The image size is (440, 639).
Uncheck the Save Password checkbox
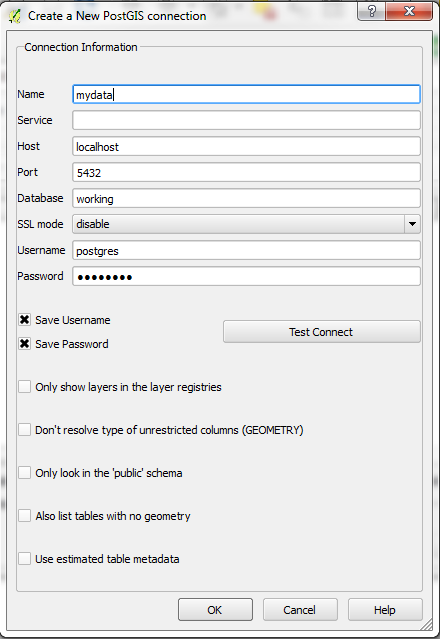(x=24, y=344)
